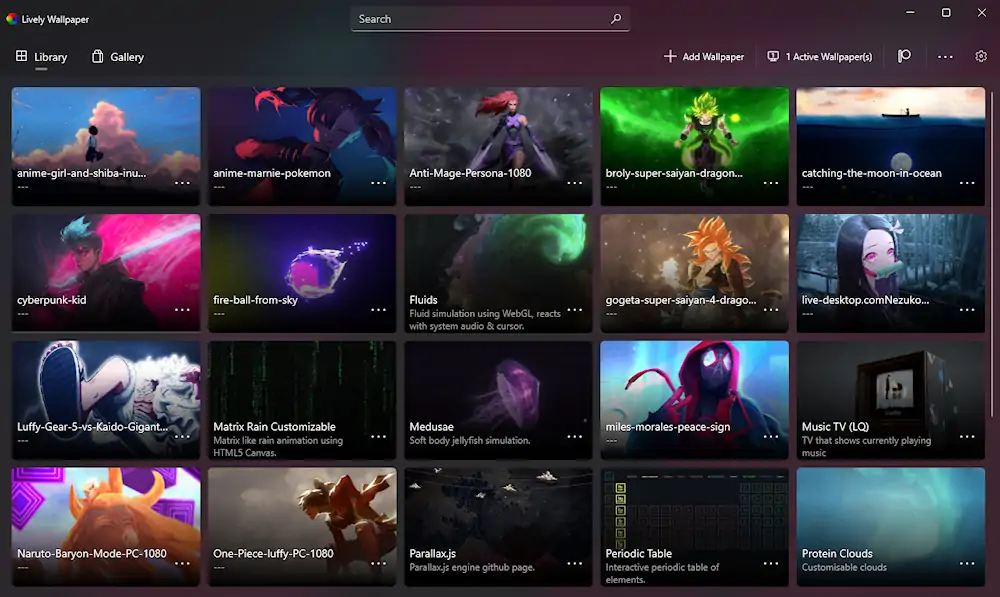This screenshot has width=1000, height=597.
Task: Open options for Matrix Rain Customizable wallpaper
Action: tap(378, 437)
